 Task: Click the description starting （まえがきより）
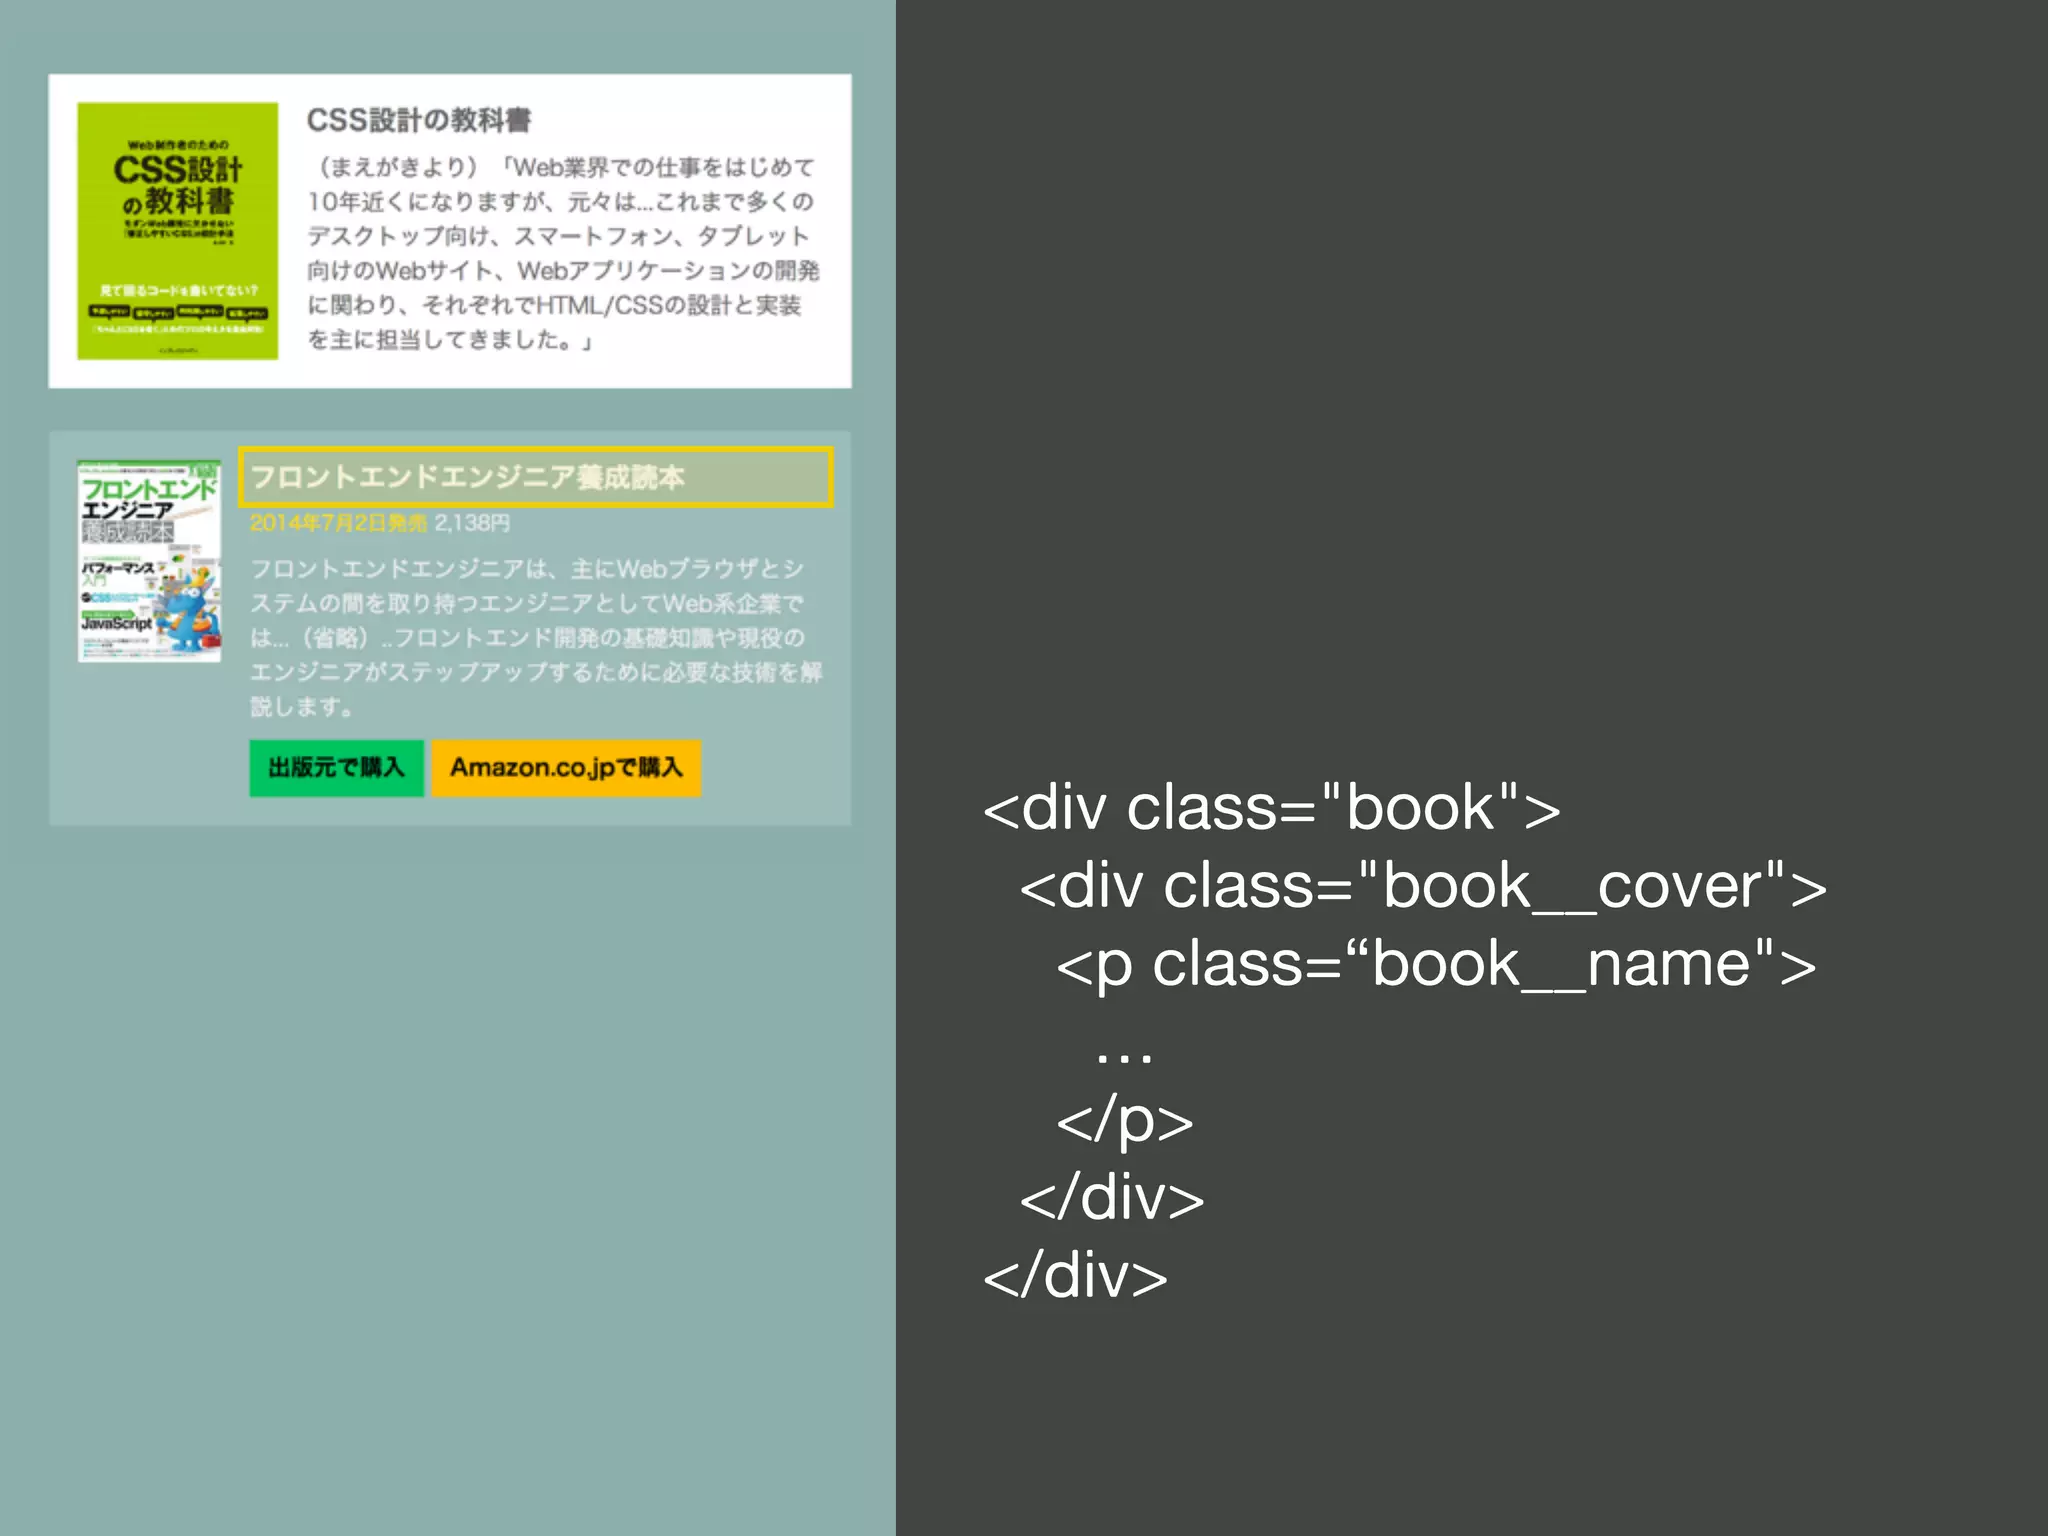(563, 253)
